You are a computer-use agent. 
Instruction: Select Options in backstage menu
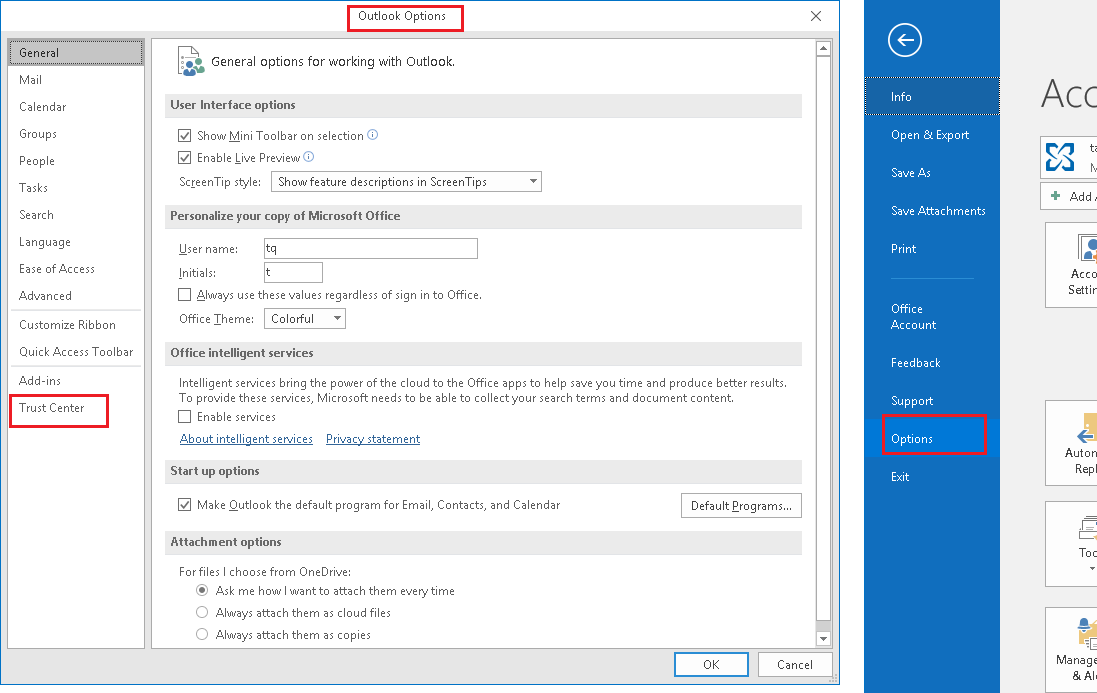pos(932,438)
